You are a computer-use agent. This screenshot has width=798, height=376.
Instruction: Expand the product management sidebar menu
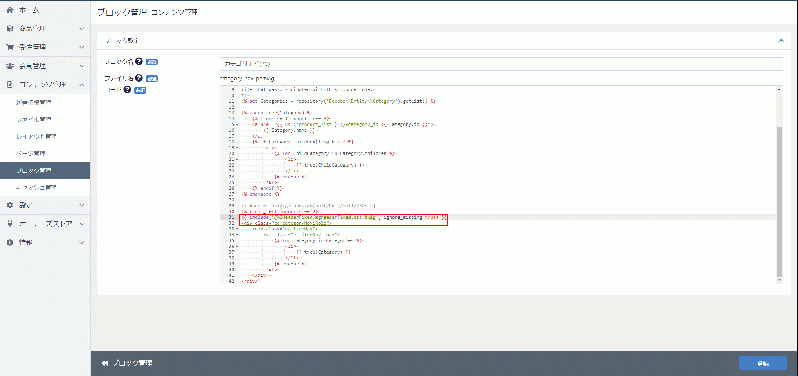(x=81, y=28)
